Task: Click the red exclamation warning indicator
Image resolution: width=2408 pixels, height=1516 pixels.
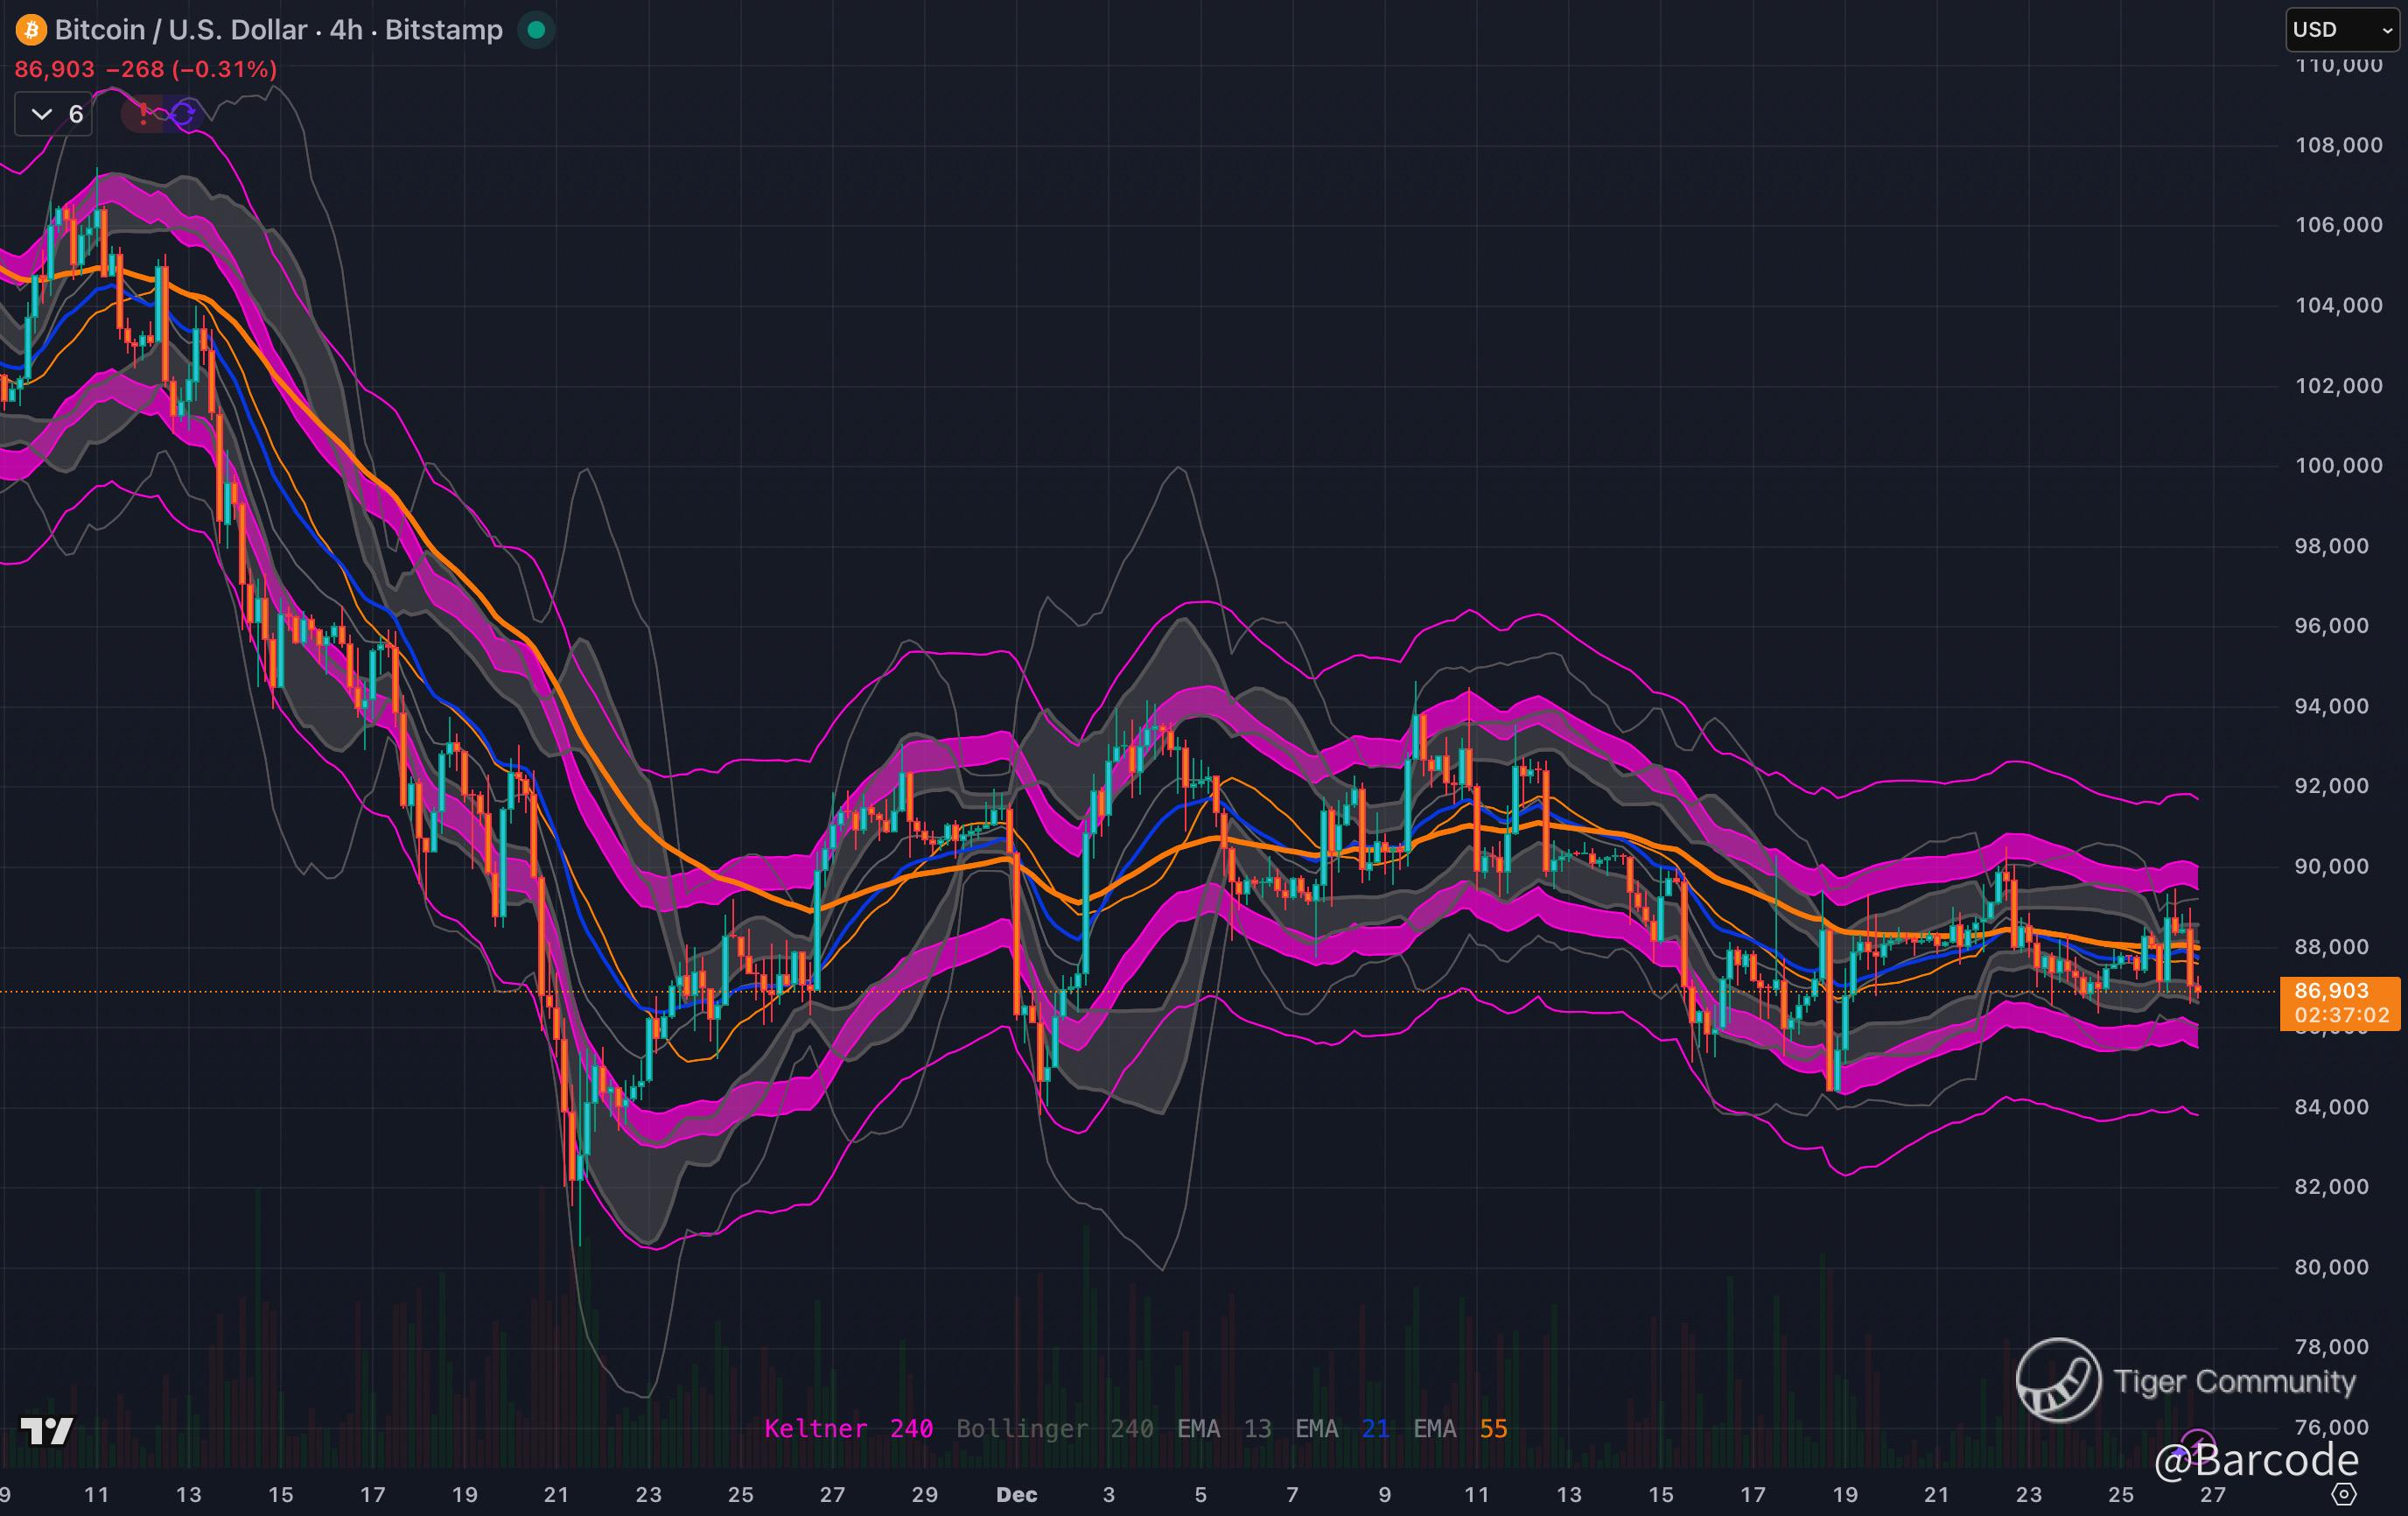Action: (143, 113)
